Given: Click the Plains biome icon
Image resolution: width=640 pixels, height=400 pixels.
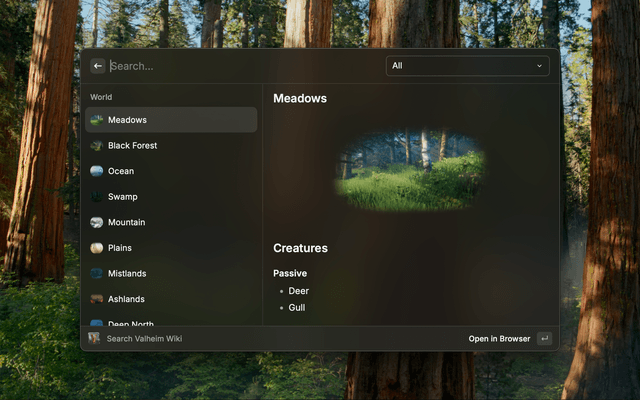Looking at the screenshot, I should click(96, 248).
